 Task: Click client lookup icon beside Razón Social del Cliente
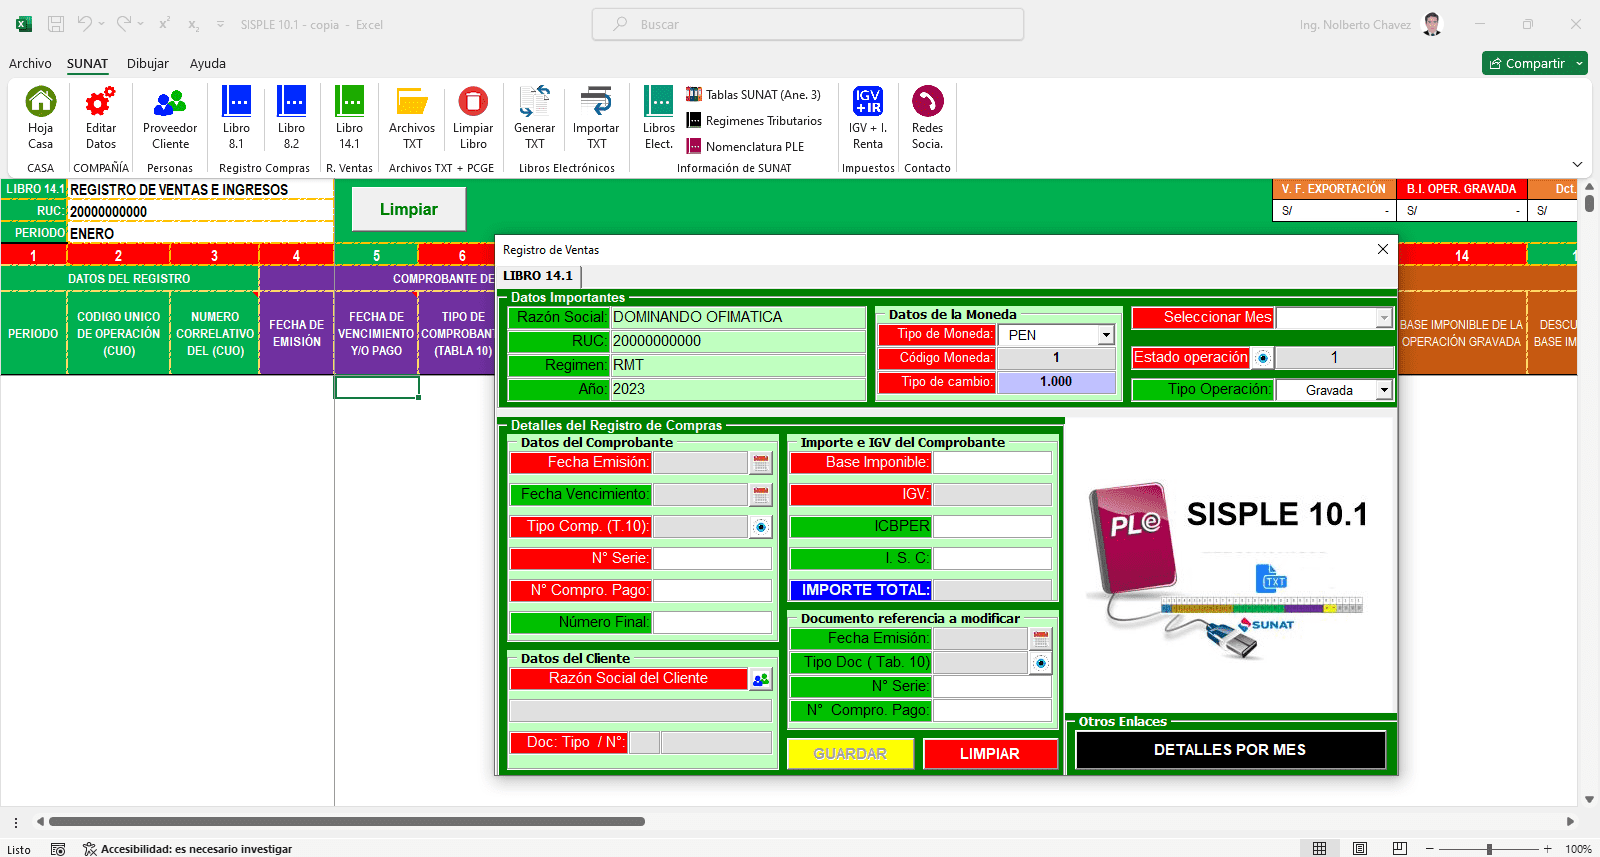pyautogui.click(x=761, y=679)
